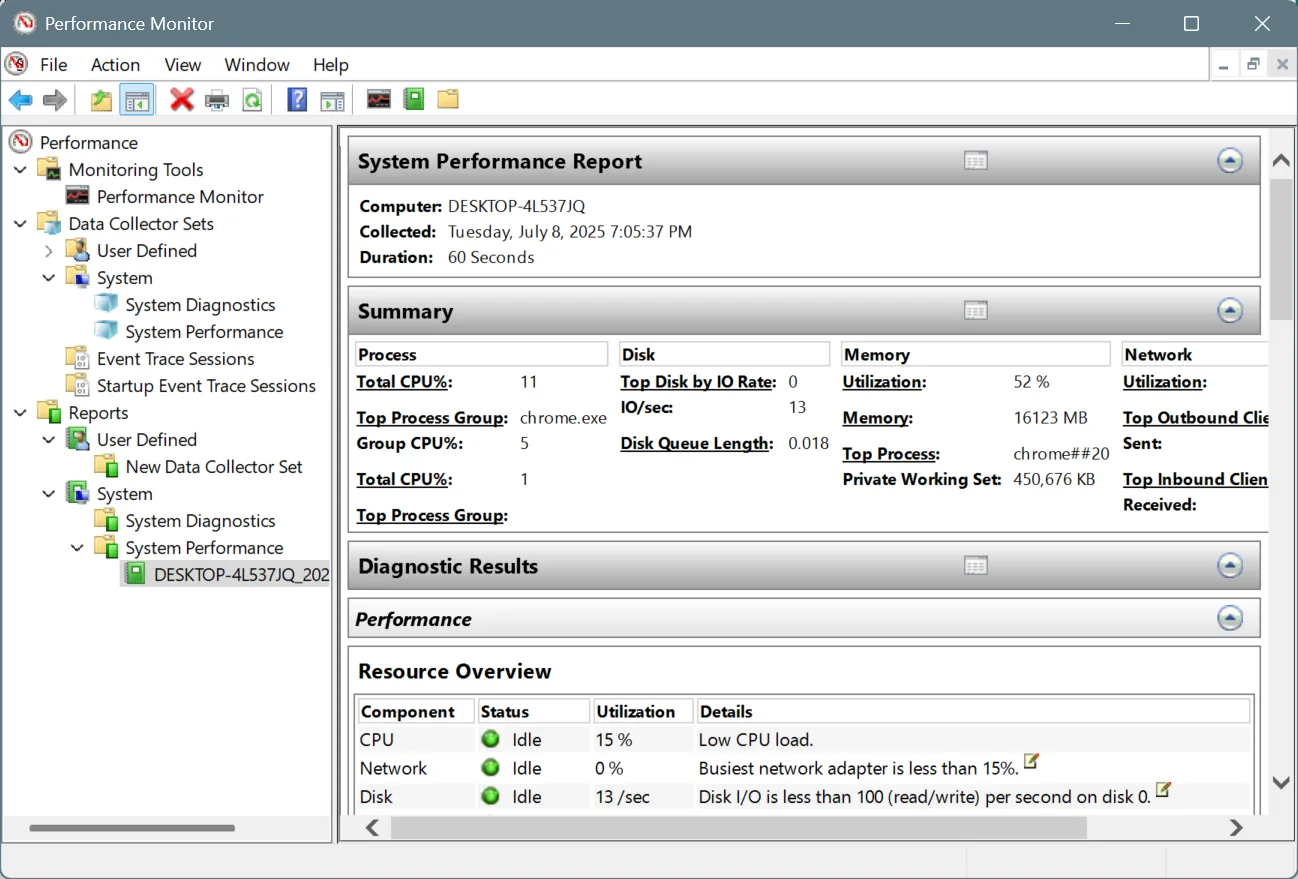Image resolution: width=1298 pixels, height=879 pixels.
Task: Click View as Performance Monitor graph icon
Action: pyautogui.click(x=378, y=99)
